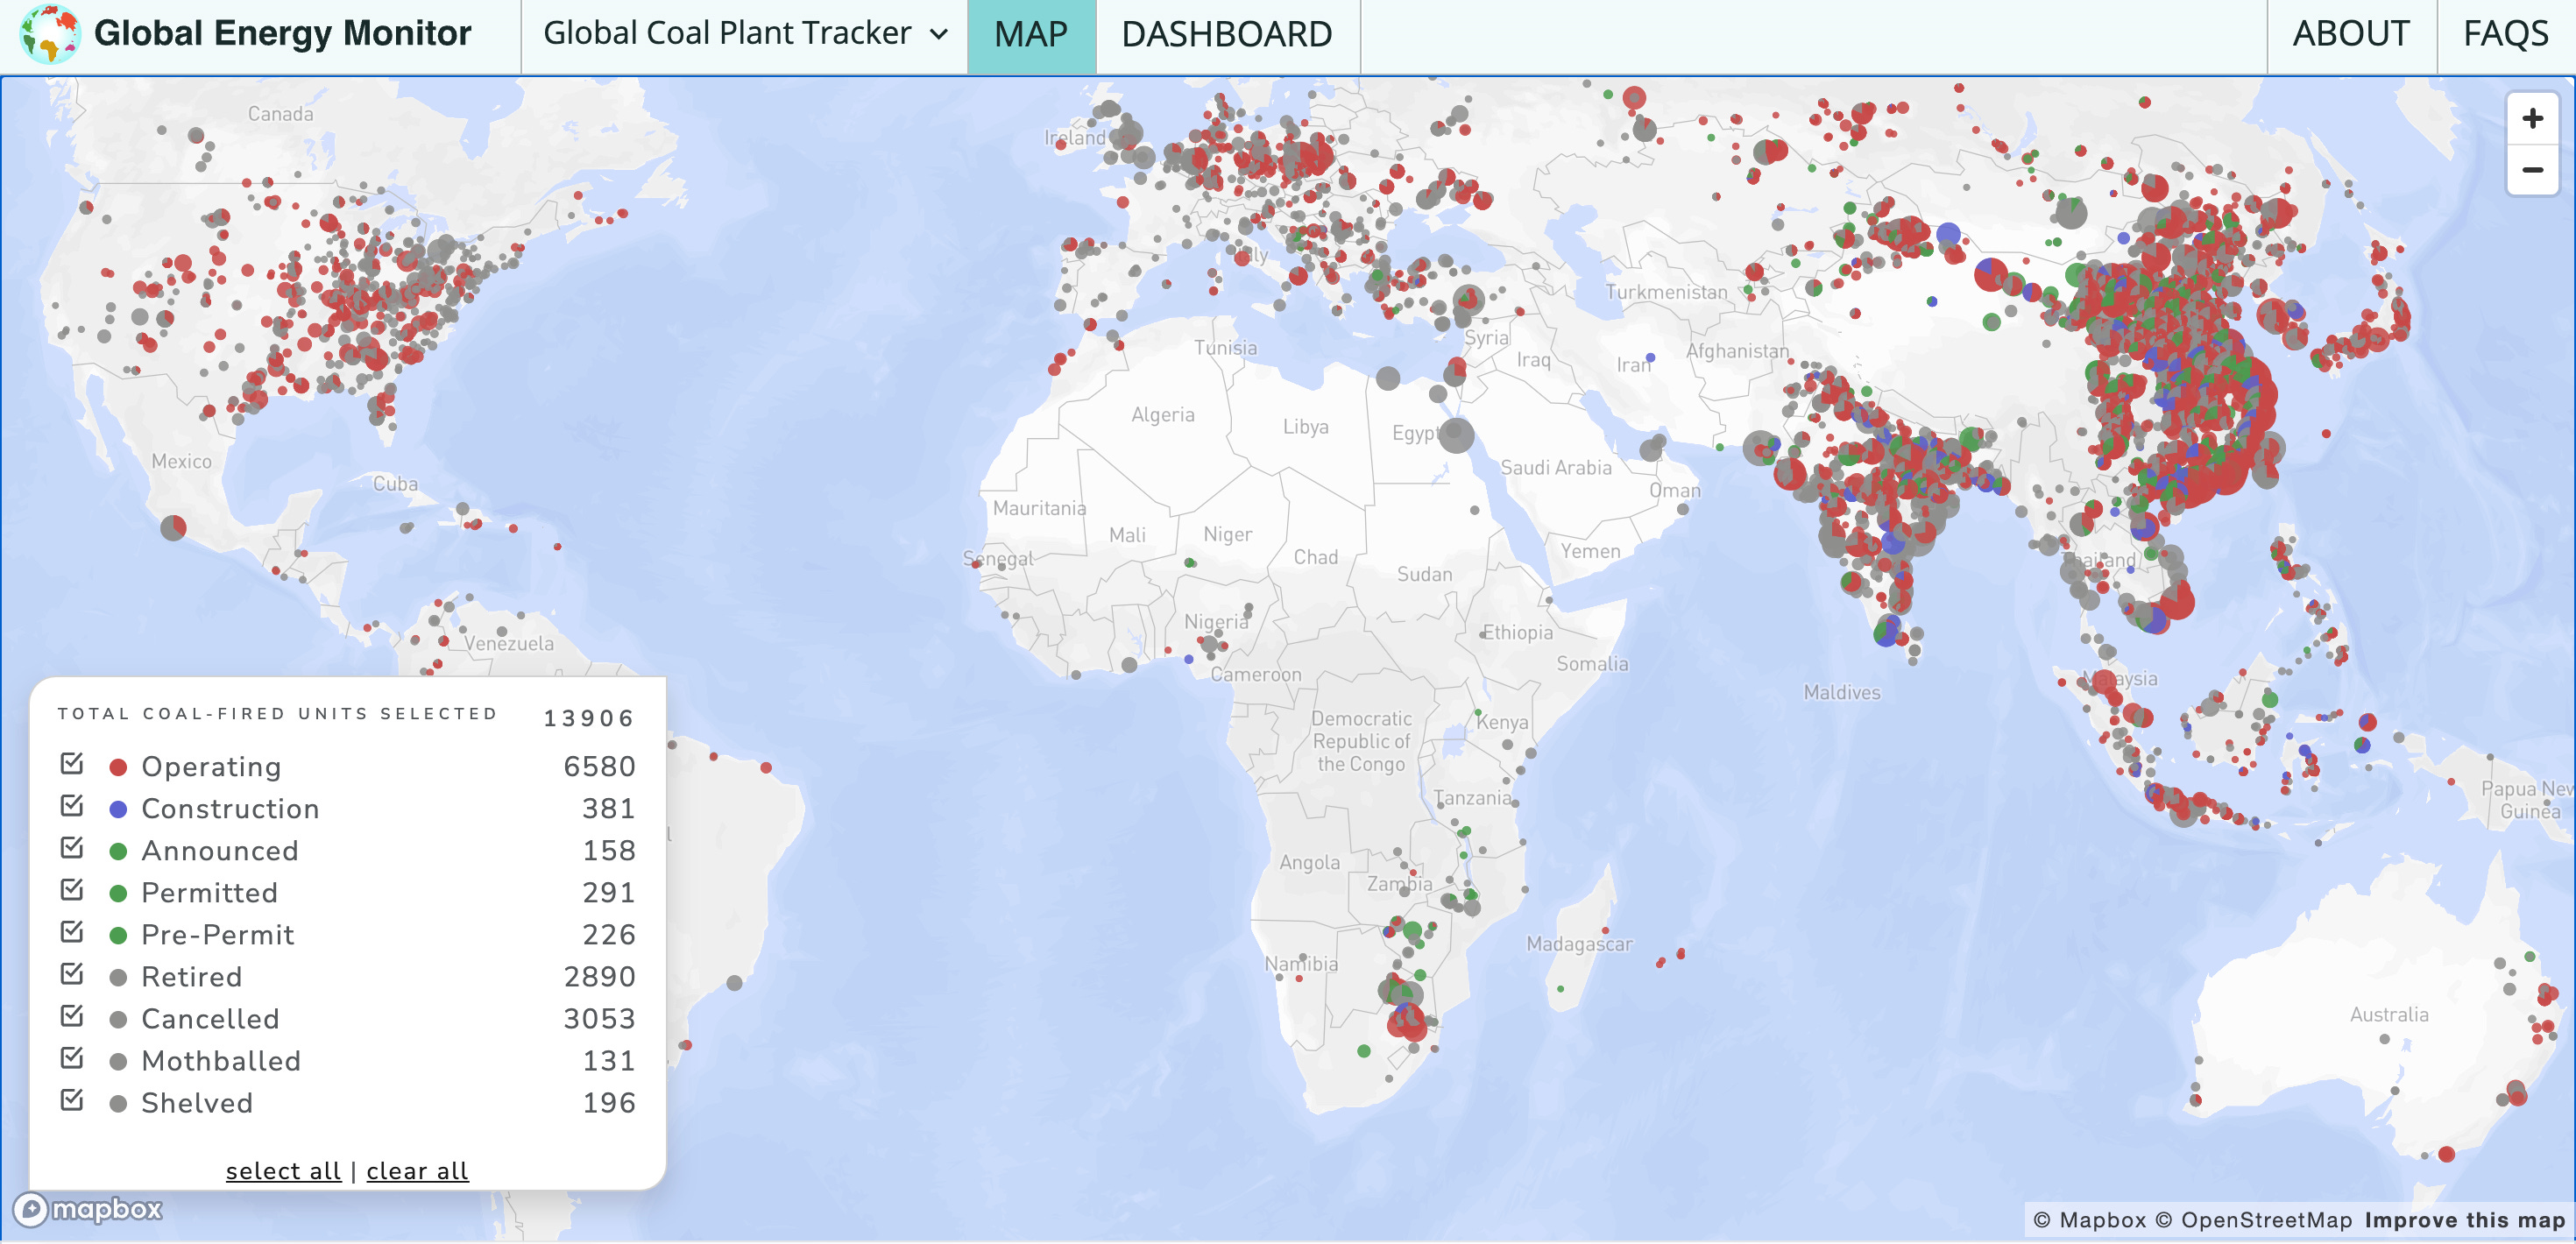Screen dimensions: 2576x1244
Task: Click the red Operating legend dot
Action: click(x=118, y=767)
